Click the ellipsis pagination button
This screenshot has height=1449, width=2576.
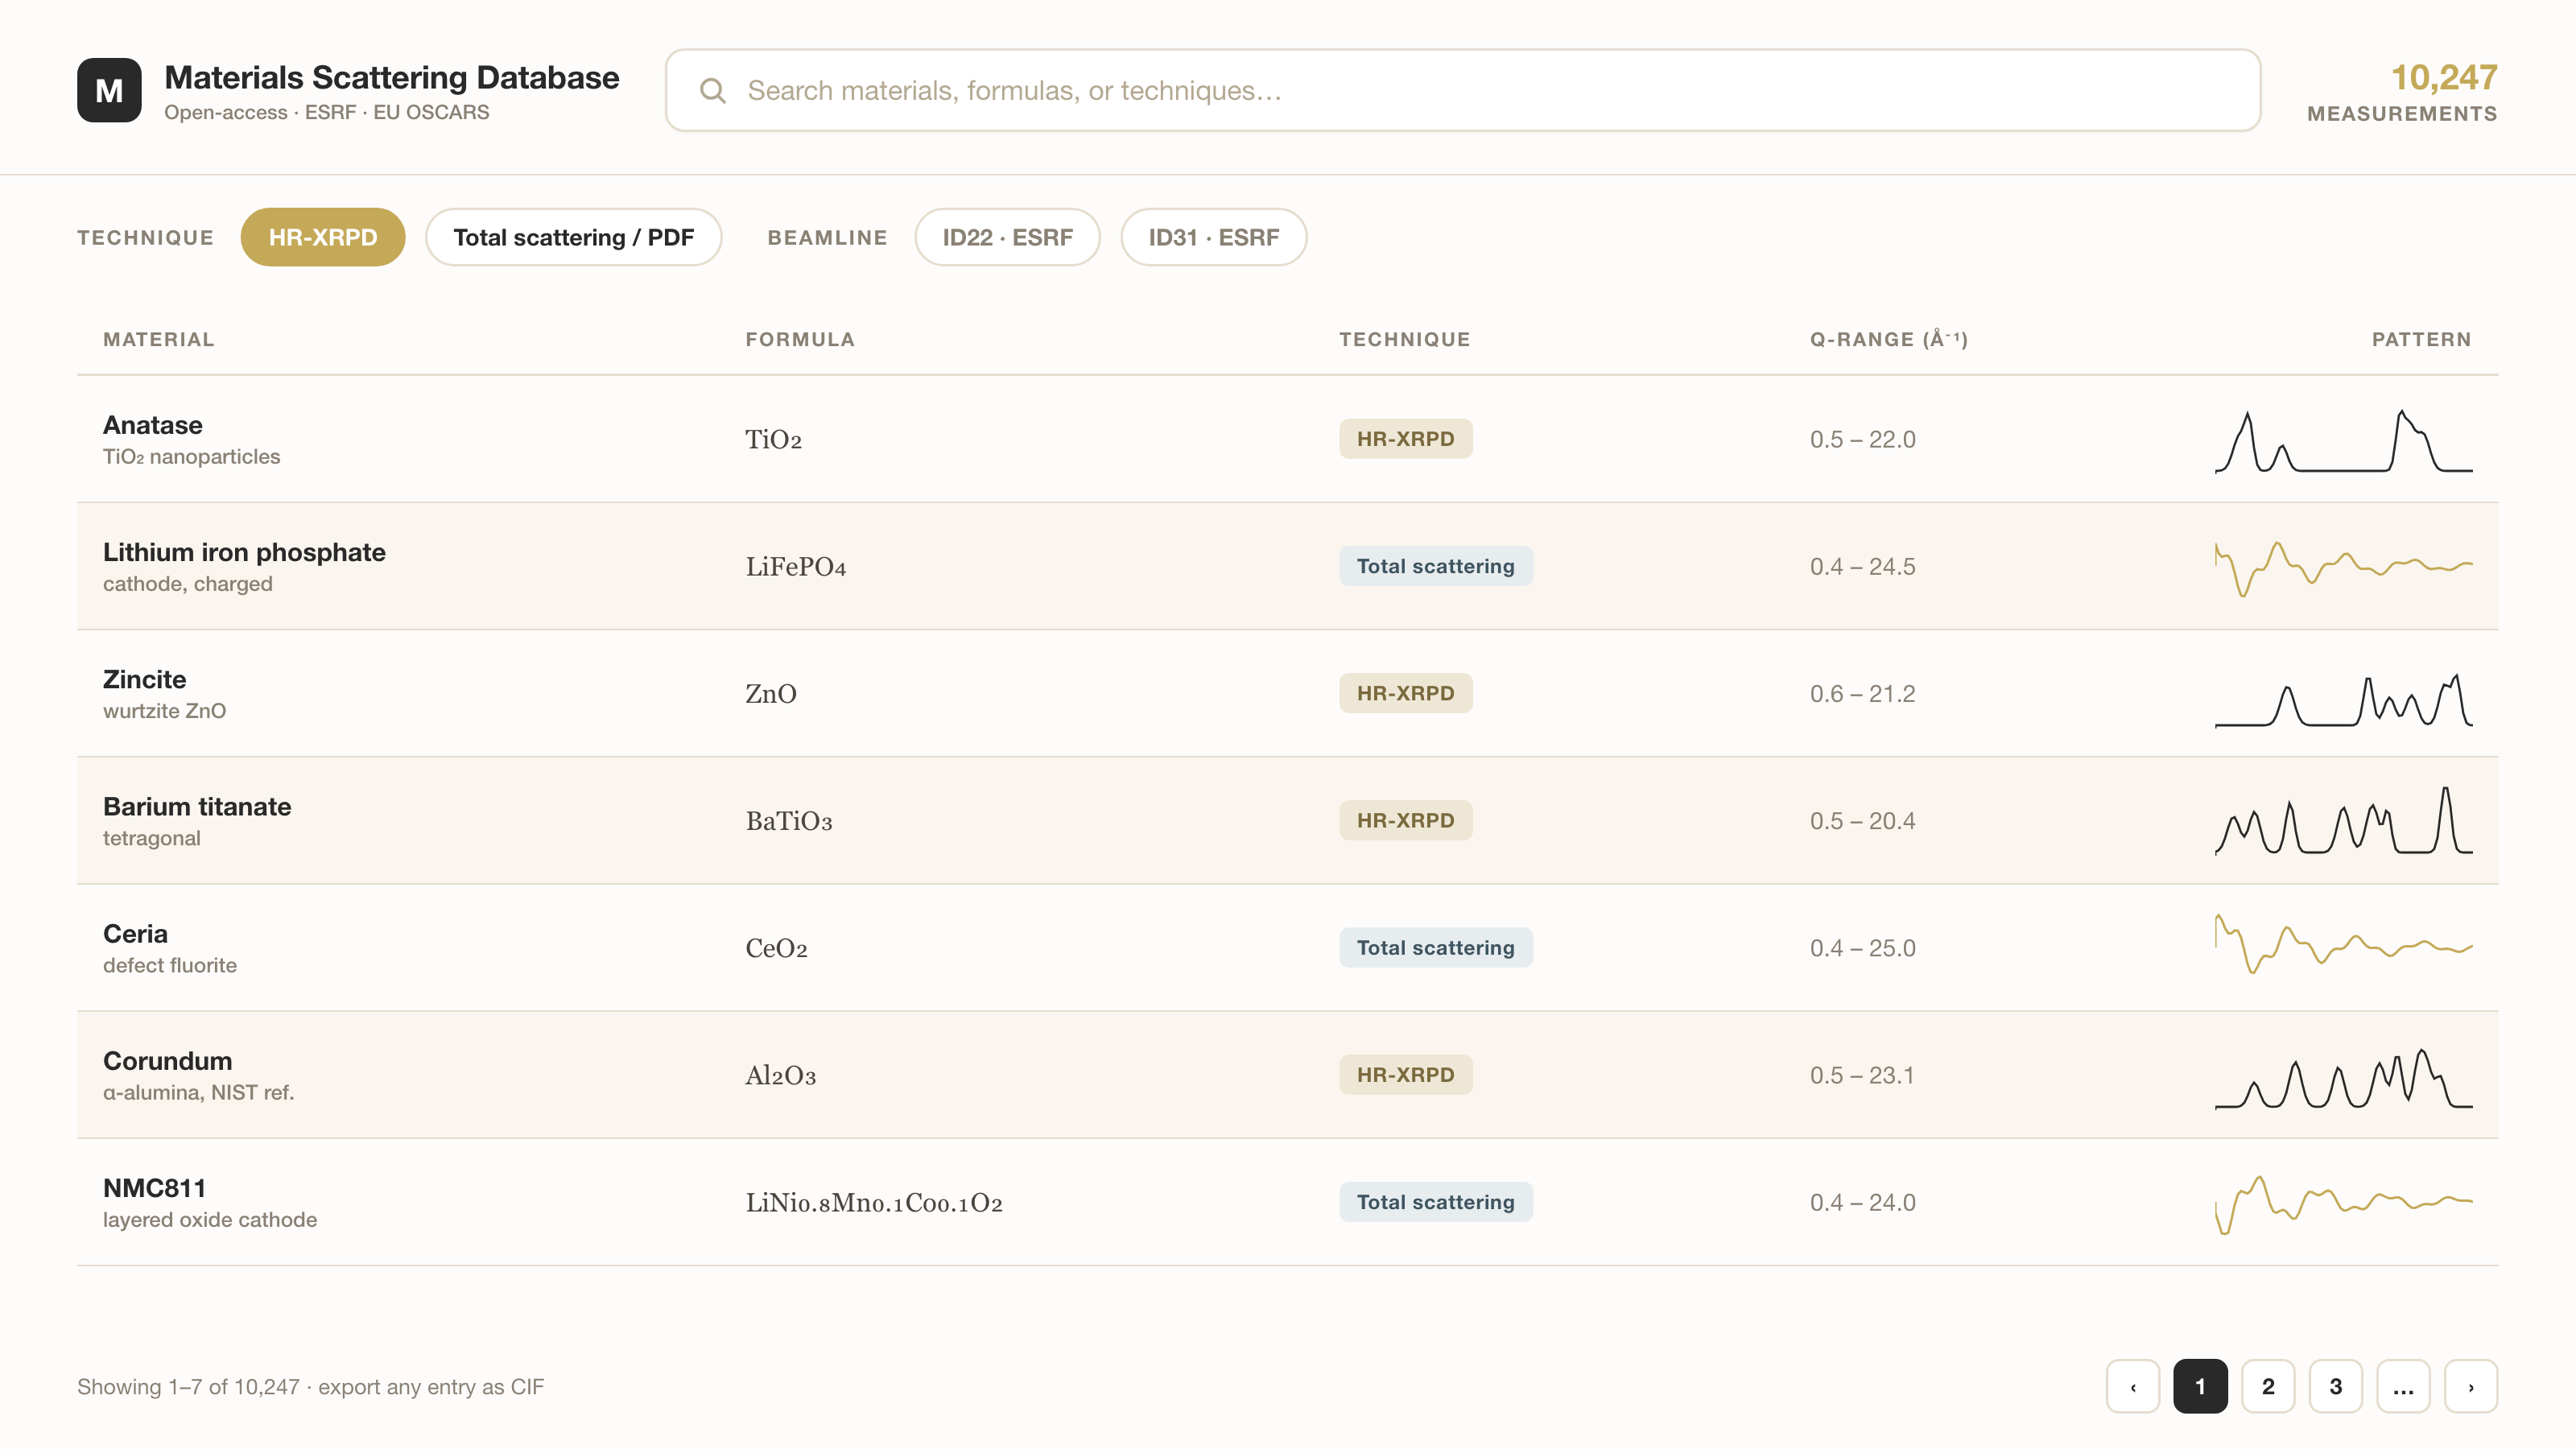coord(2403,1386)
